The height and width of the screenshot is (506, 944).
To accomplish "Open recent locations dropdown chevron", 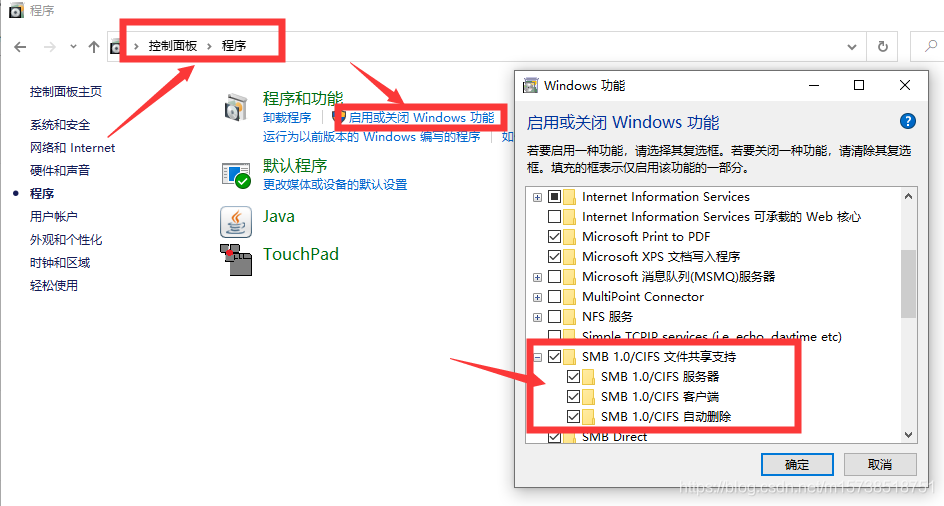I will (73, 46).
